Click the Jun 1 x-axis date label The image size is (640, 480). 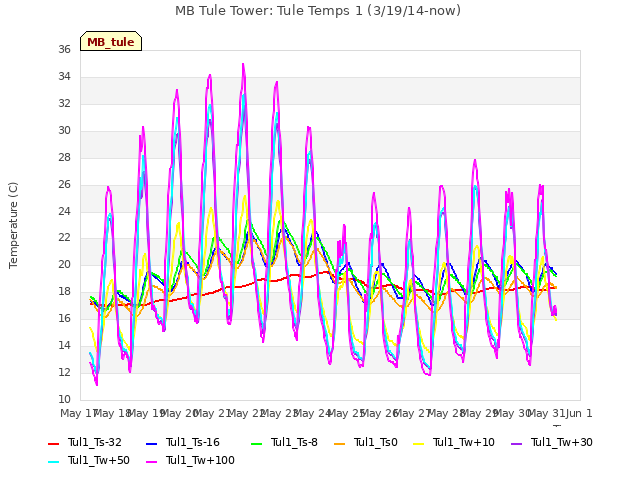tap(579, 413)
